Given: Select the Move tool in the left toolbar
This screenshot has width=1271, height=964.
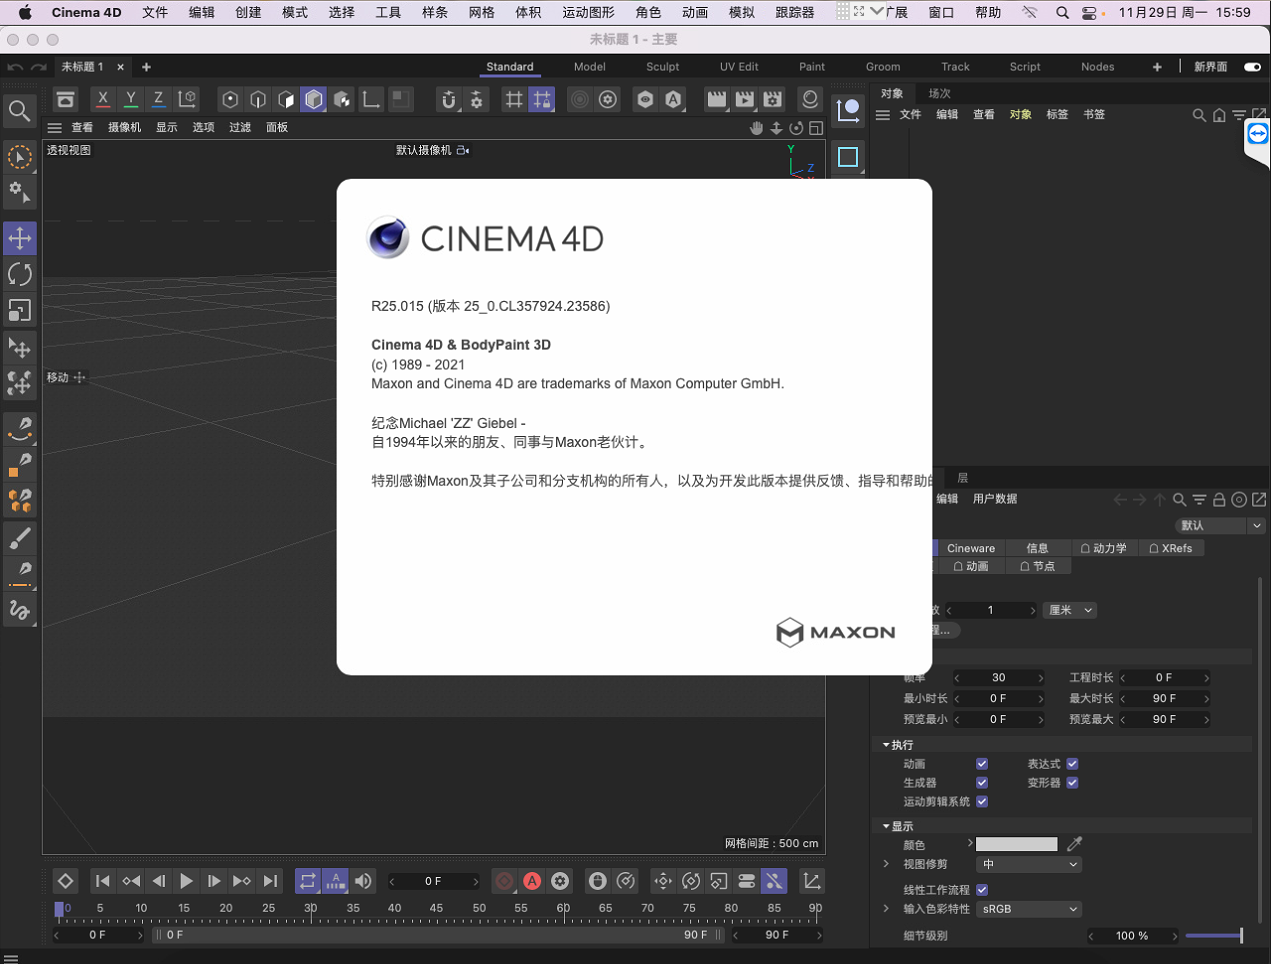Looking at the screenshot, I should point(20,238).
